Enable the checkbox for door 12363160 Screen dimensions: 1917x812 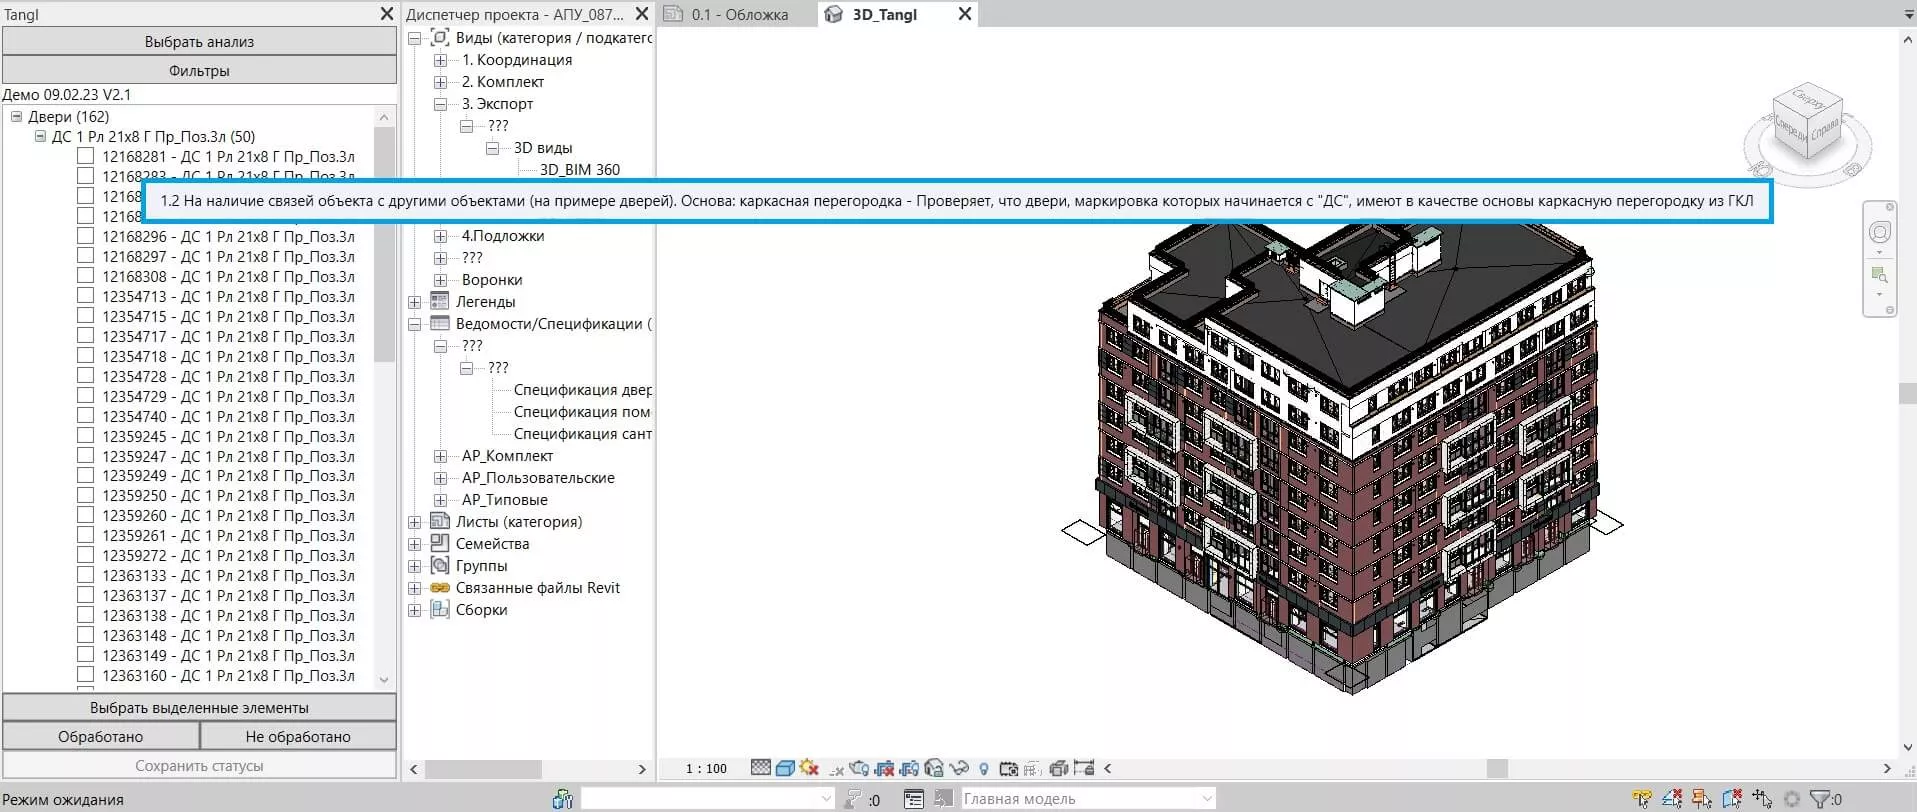click(86, 675)
